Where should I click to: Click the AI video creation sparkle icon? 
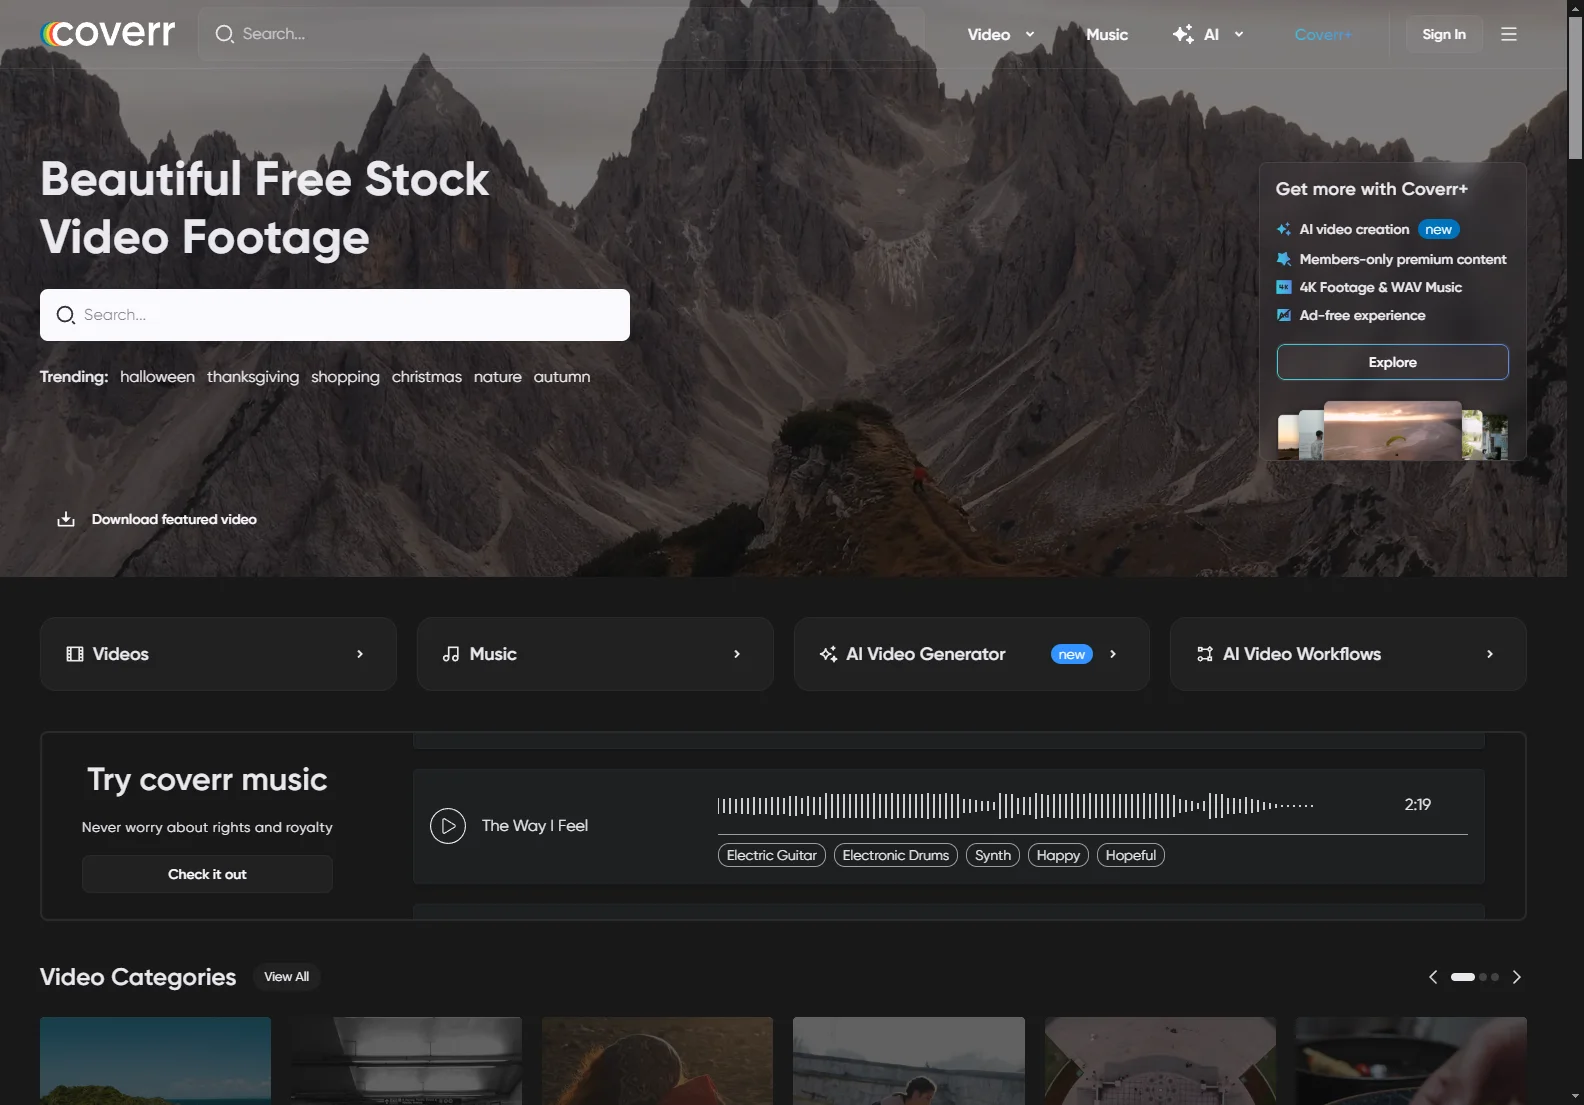click(1284, 229)
